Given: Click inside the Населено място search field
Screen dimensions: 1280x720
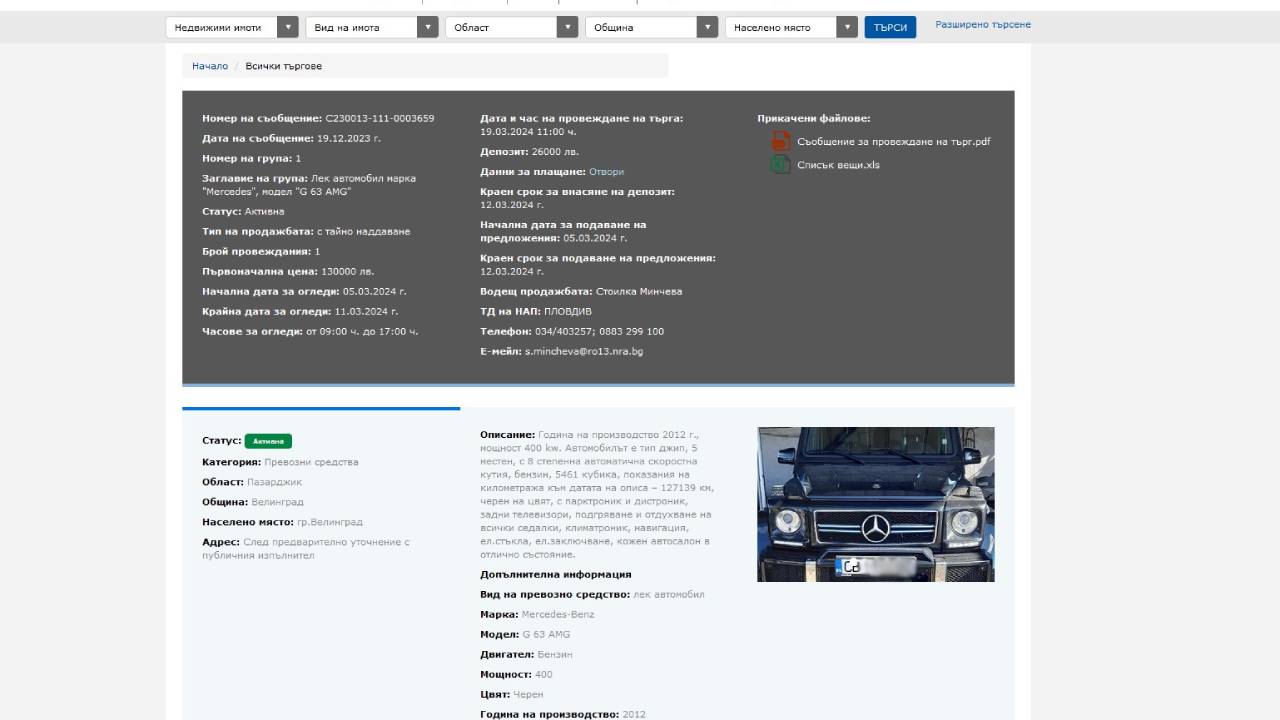Looking at the screenshot, I should click(780, 27).
